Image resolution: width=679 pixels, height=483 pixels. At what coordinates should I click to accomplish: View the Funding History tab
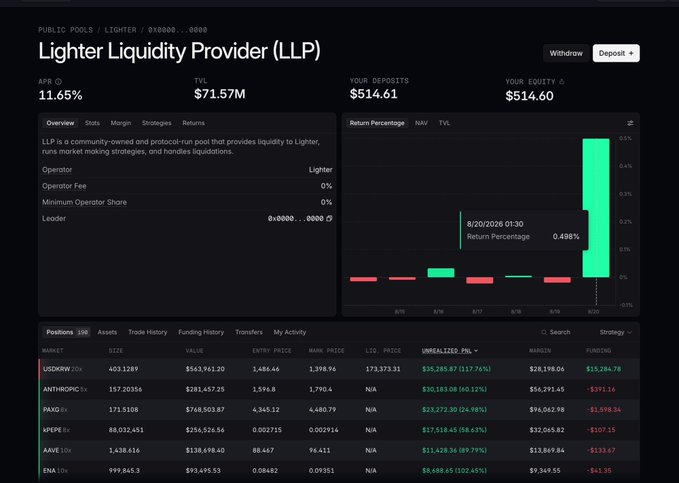(x=201, y=332)
